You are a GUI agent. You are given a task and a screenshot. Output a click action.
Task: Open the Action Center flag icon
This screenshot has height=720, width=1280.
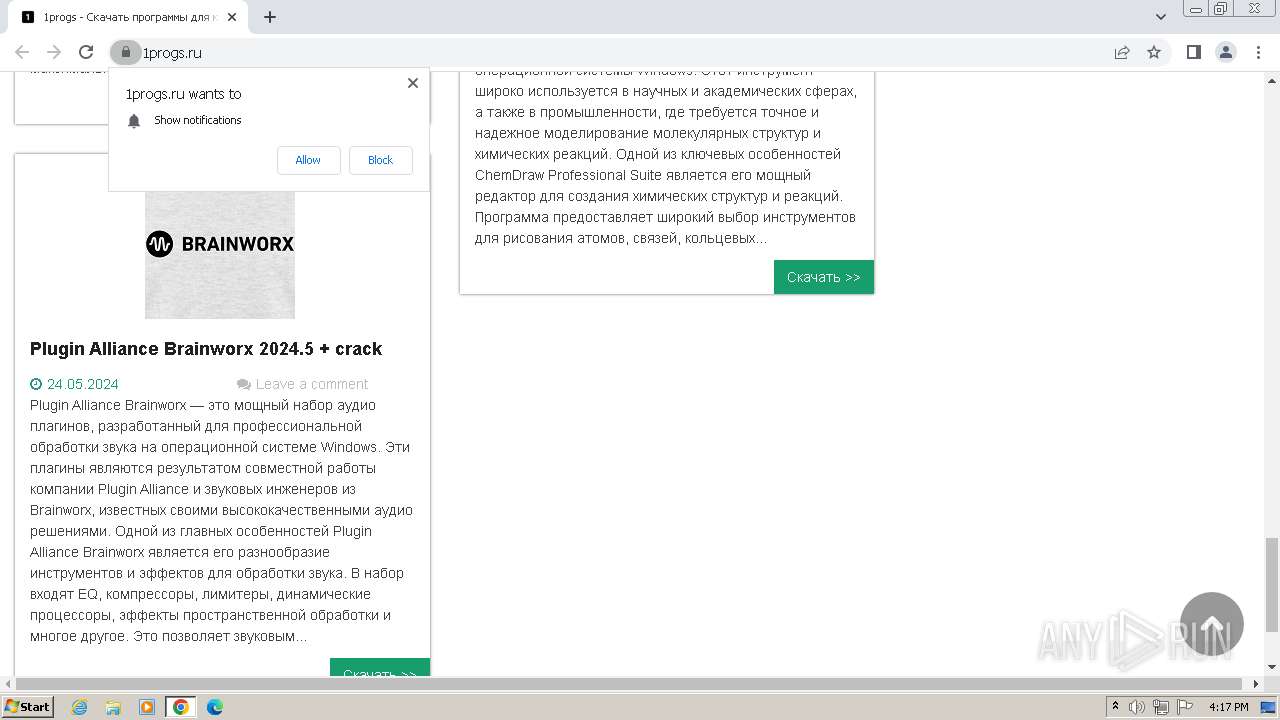(x=1185, y=707)
